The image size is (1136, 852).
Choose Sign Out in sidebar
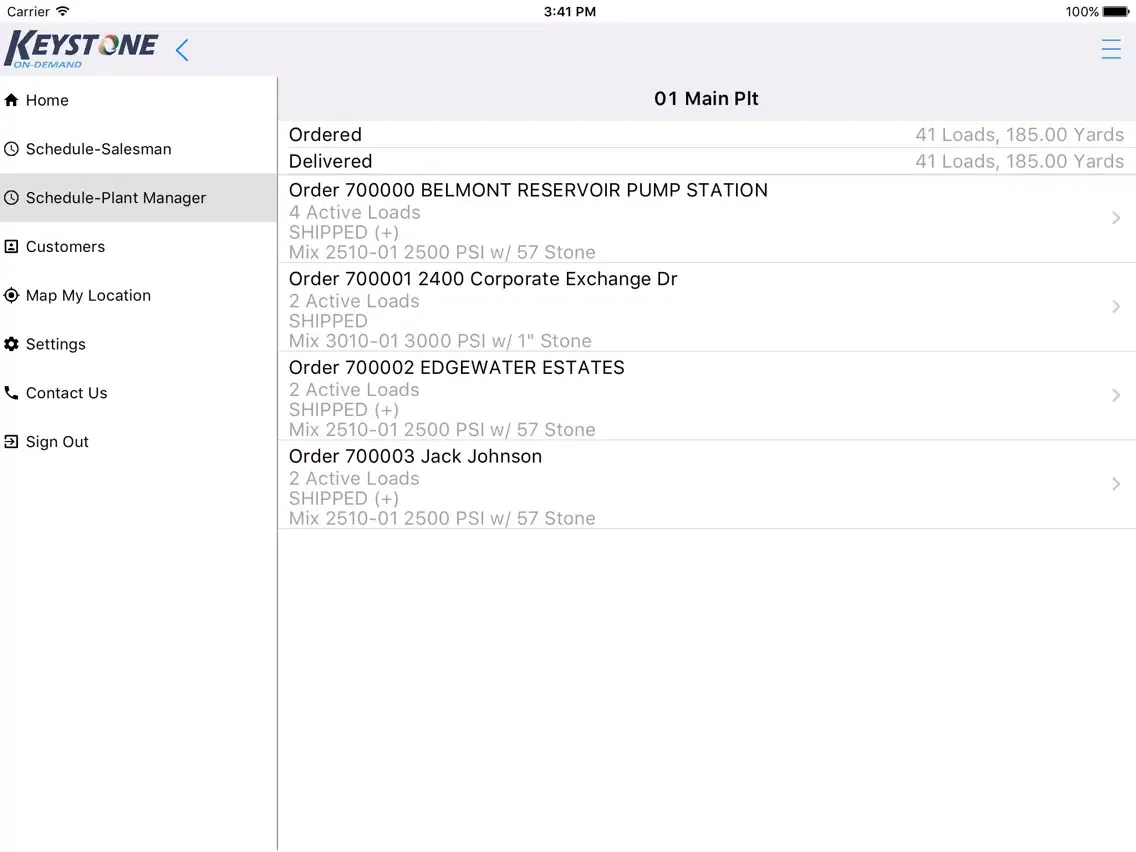point(138,442)
